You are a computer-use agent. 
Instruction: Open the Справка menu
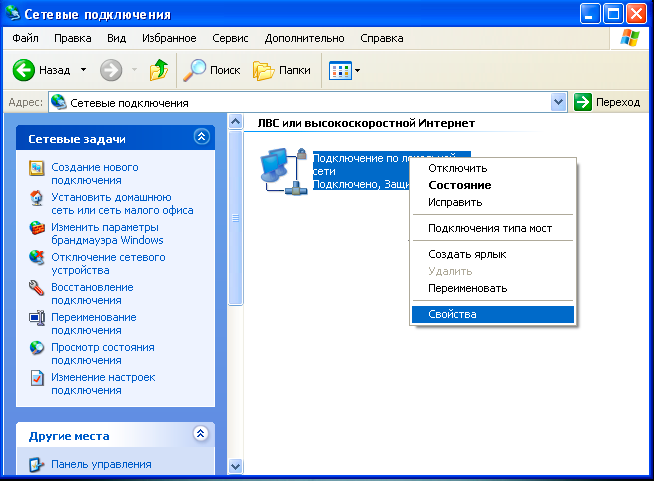point(382,38)
